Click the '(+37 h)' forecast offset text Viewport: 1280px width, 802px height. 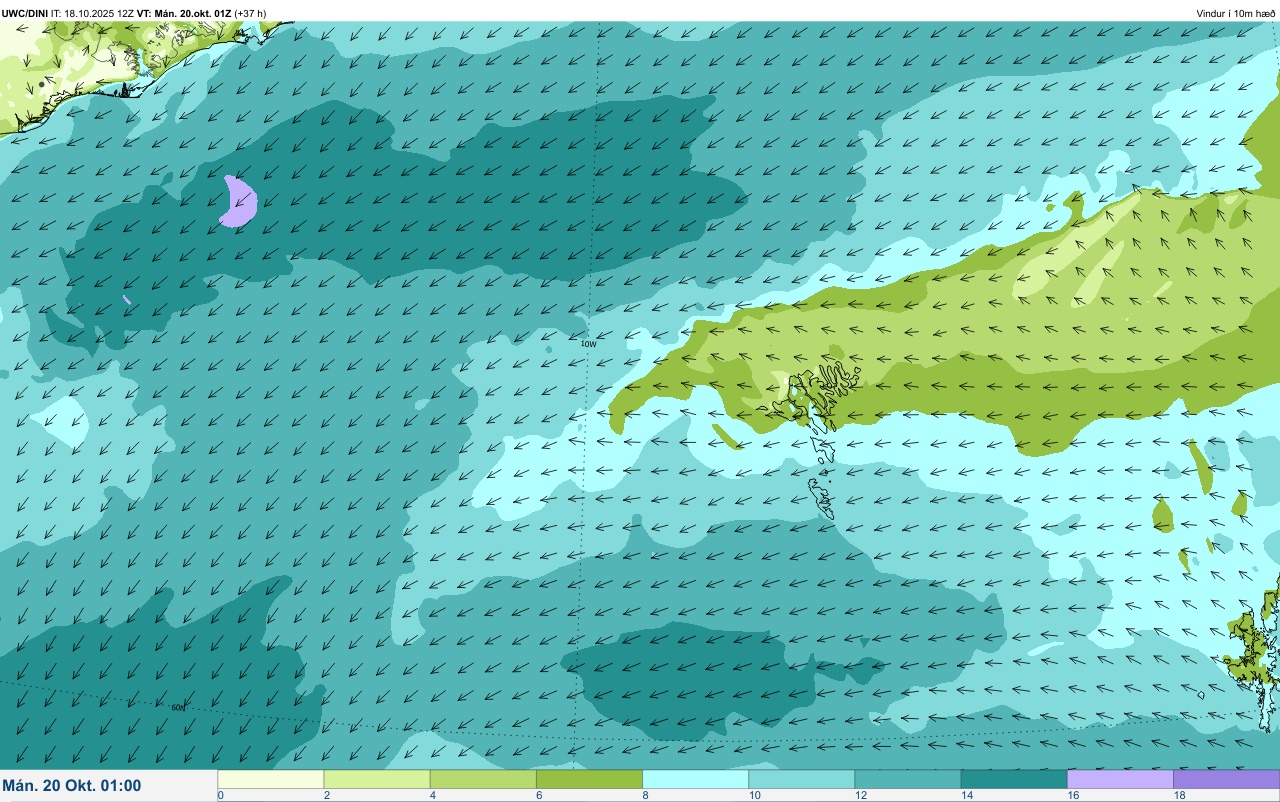pyautogui.click(x=250, y=13)
